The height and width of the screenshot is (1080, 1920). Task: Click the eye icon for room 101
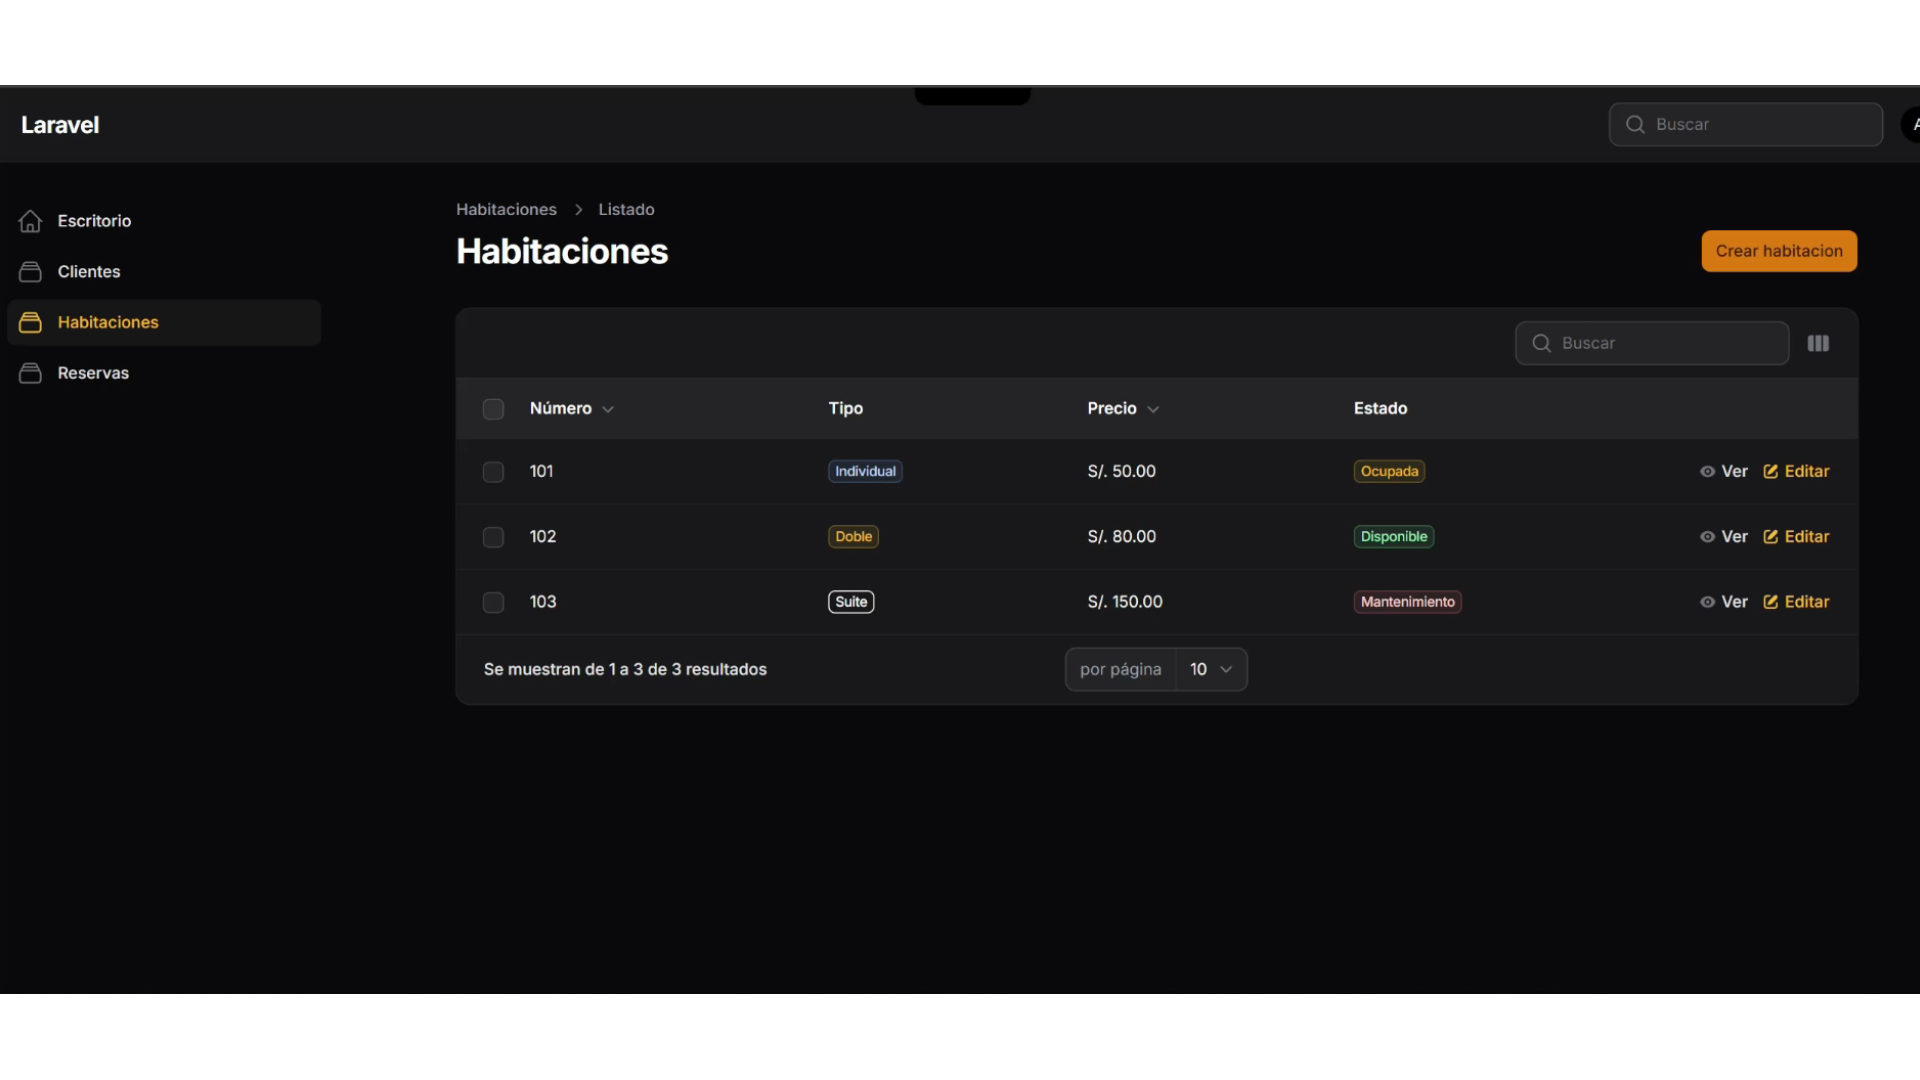pos(1707,472)
